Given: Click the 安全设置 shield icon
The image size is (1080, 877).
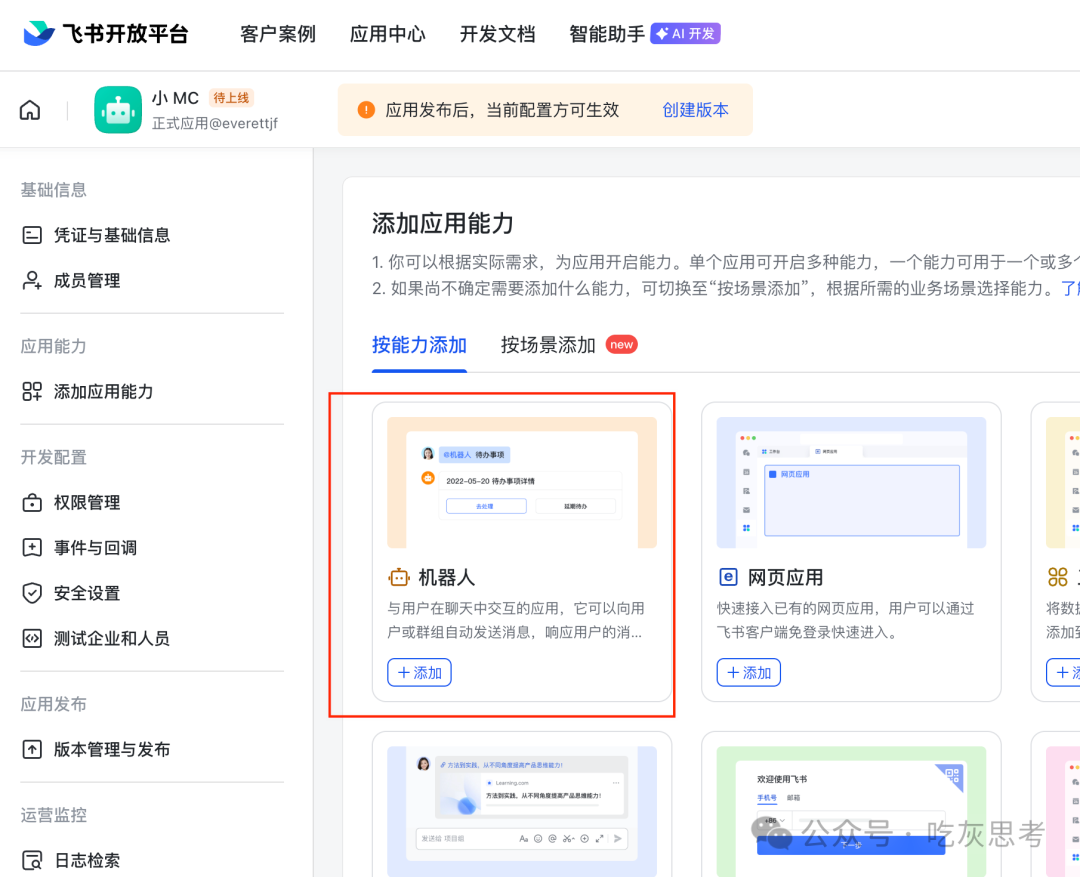Looking at the screenshot, I should click(32, 593).
